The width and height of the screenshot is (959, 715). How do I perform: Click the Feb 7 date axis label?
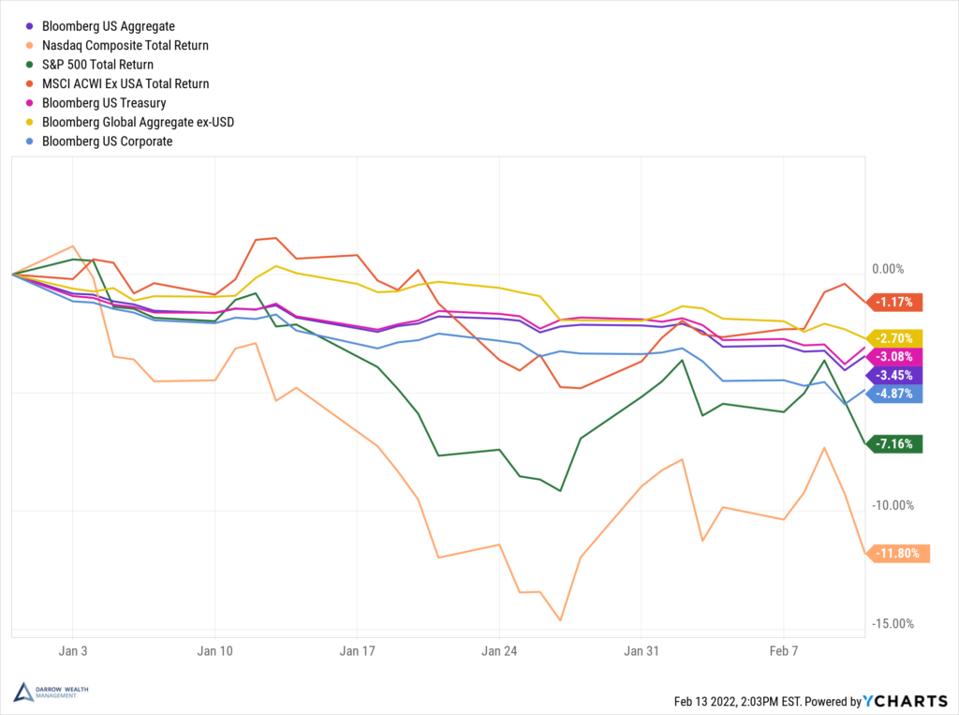tap(783, 650)
